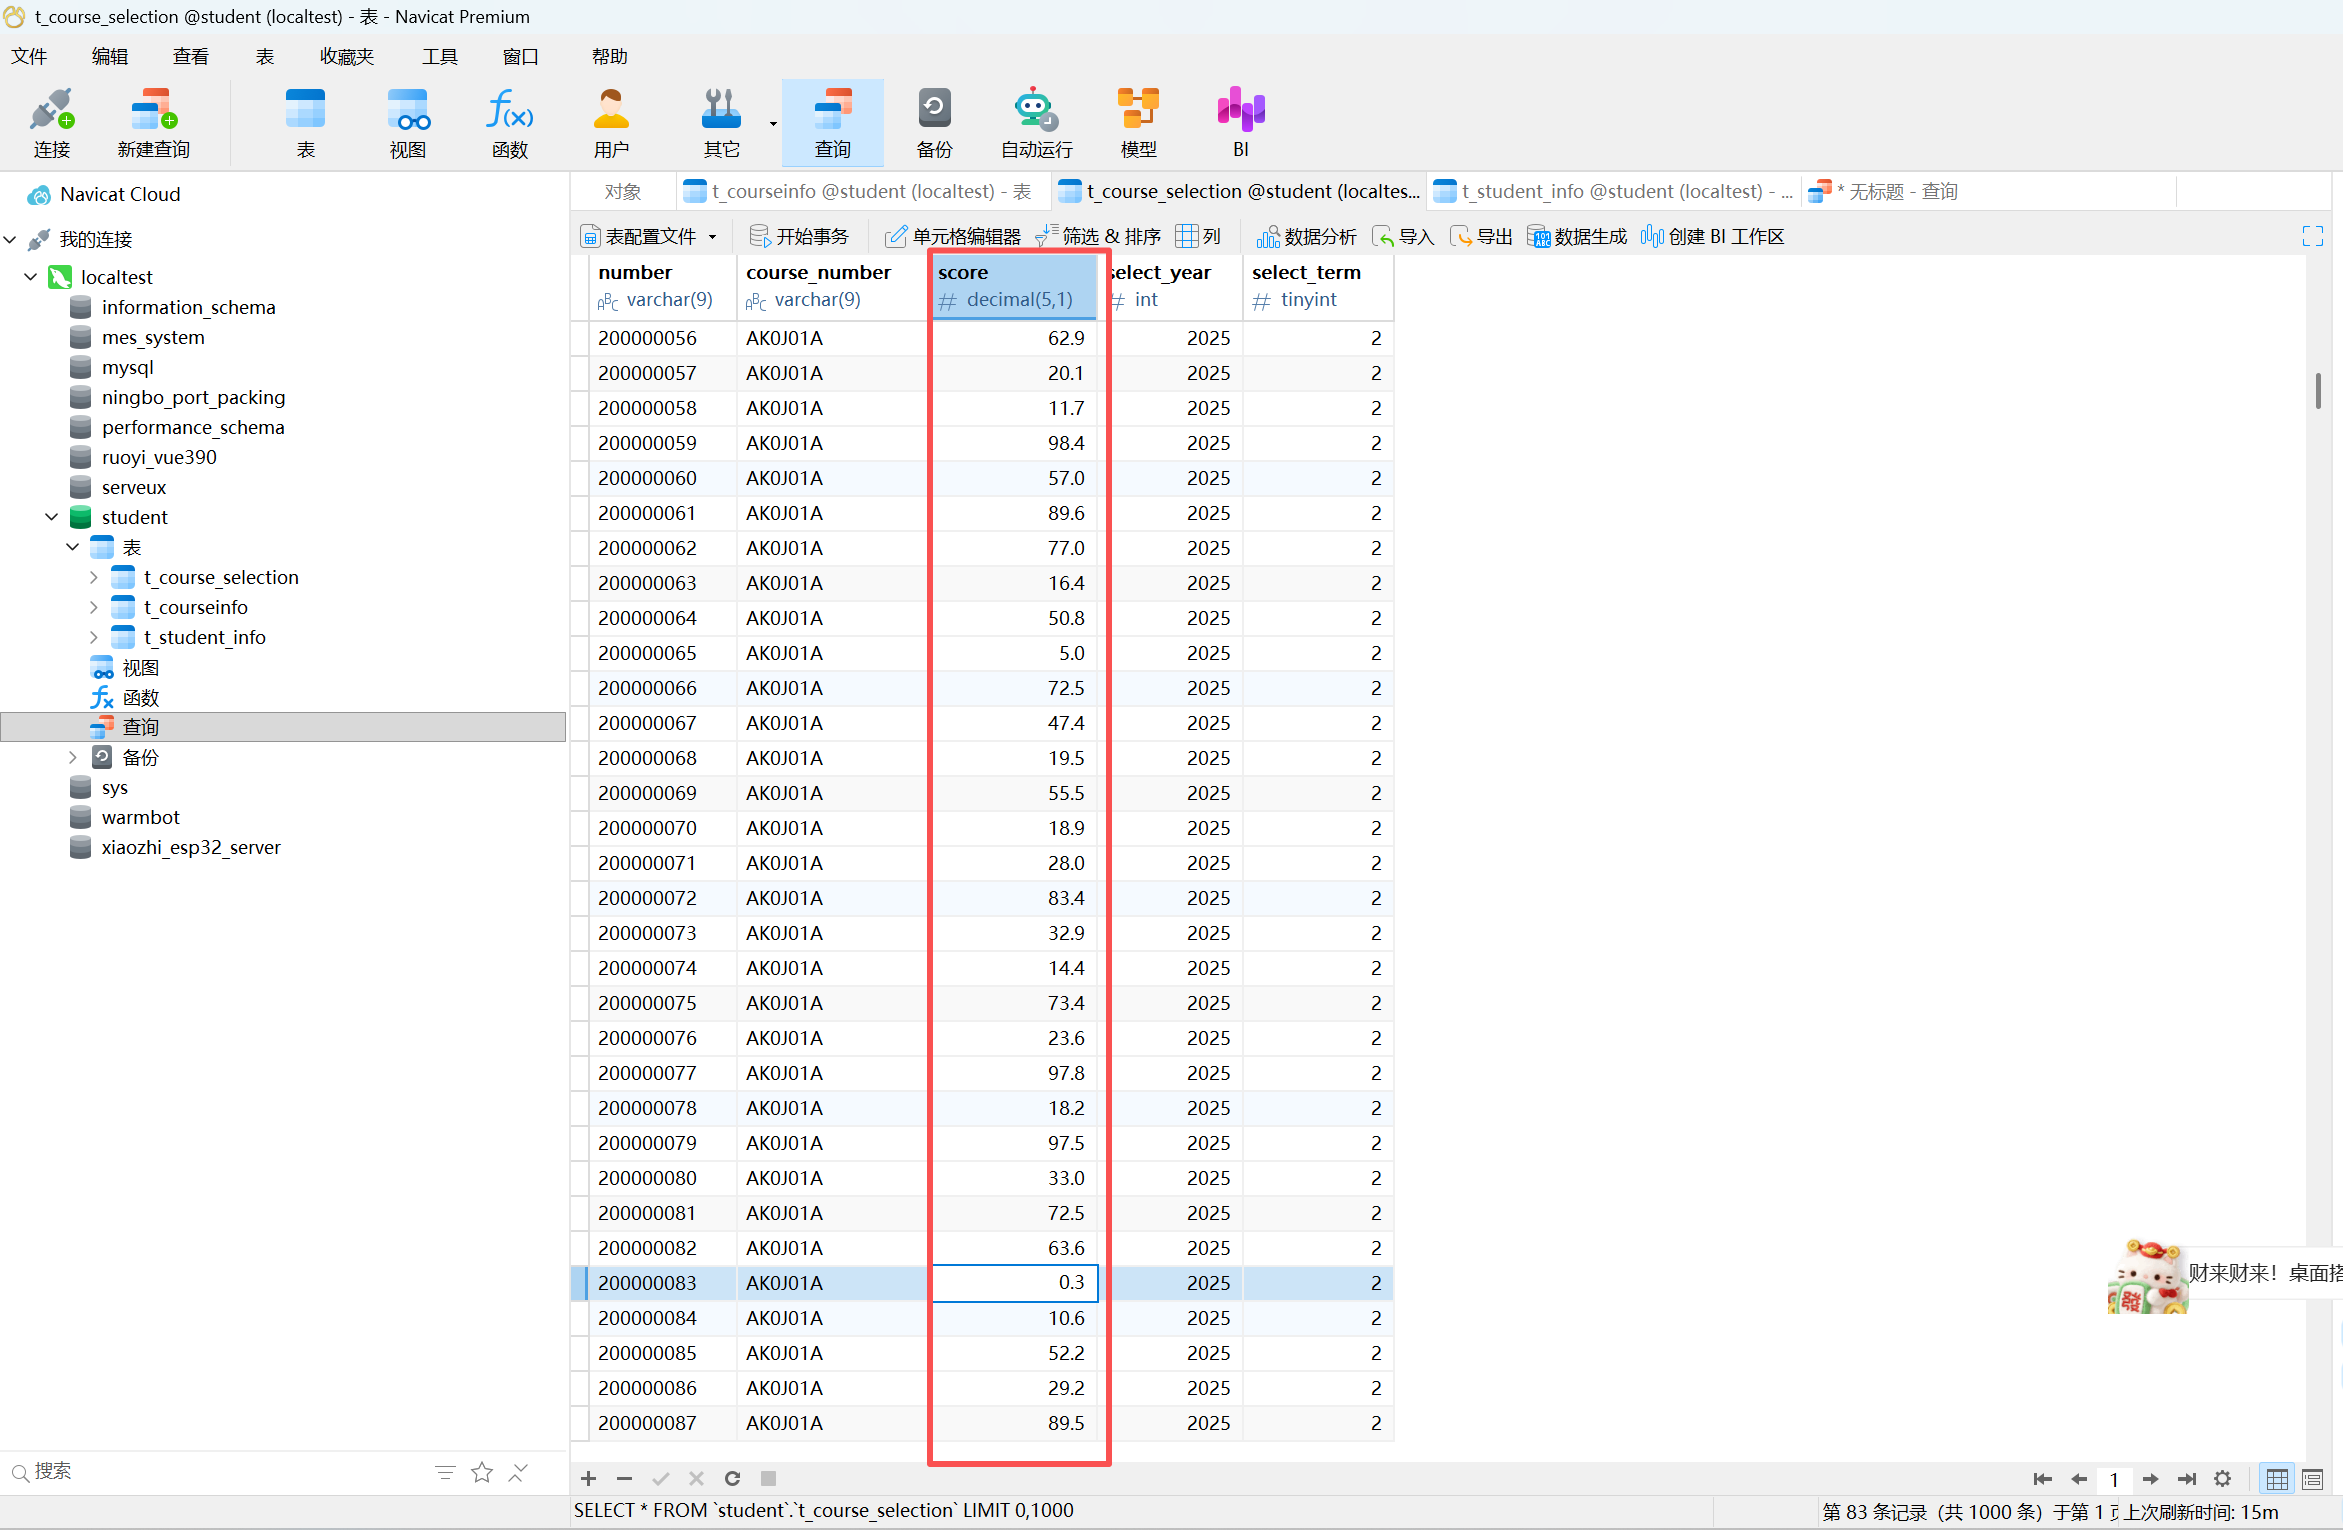This screenshot has width=2343, height=1530.
Task: Switch to form view icon at bottom right
Action: coord(2312,1478)
